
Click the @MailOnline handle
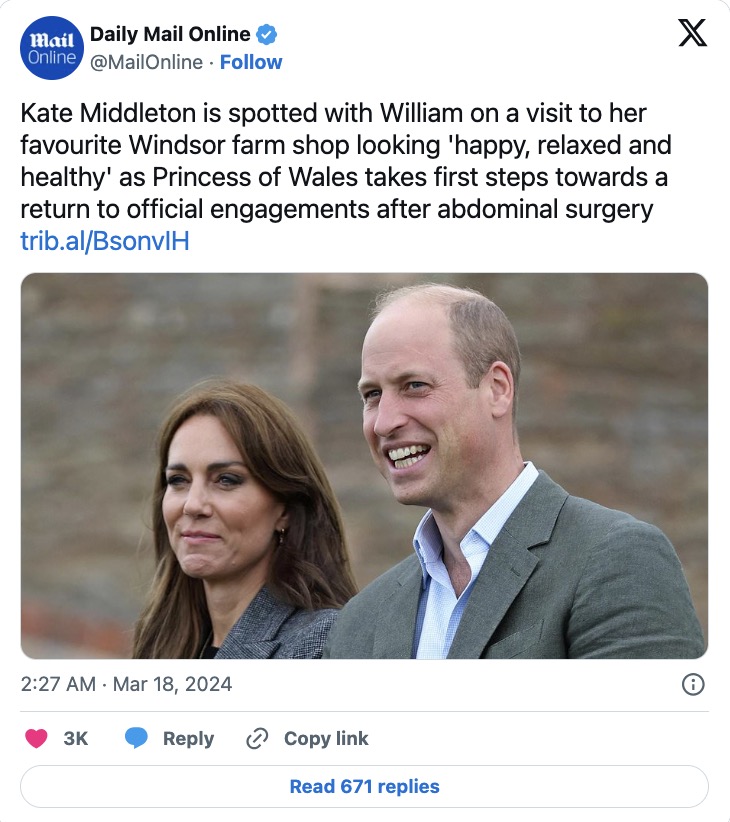click(145, 62)
